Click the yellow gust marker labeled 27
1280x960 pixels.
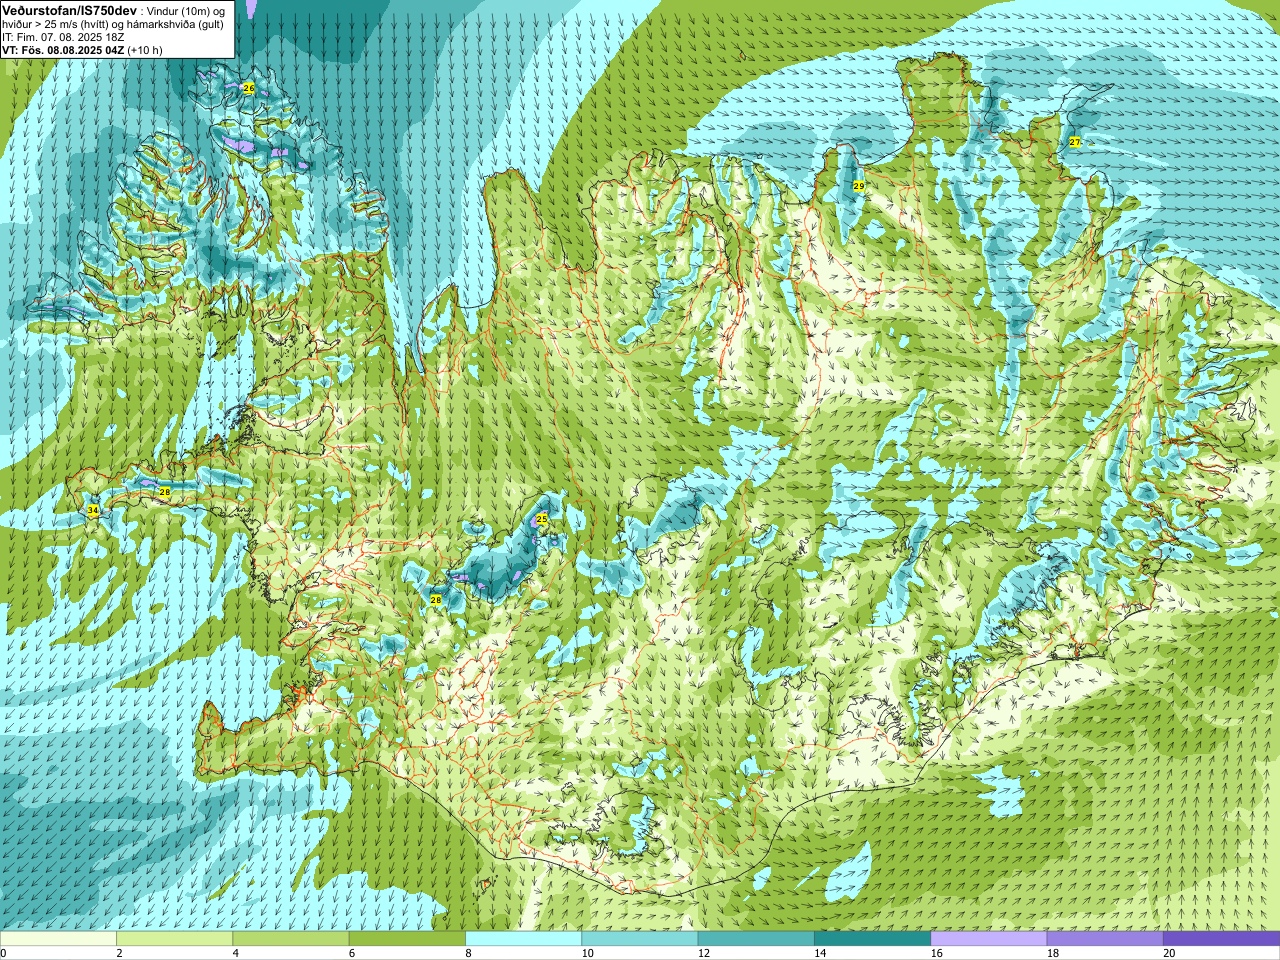1075,142
